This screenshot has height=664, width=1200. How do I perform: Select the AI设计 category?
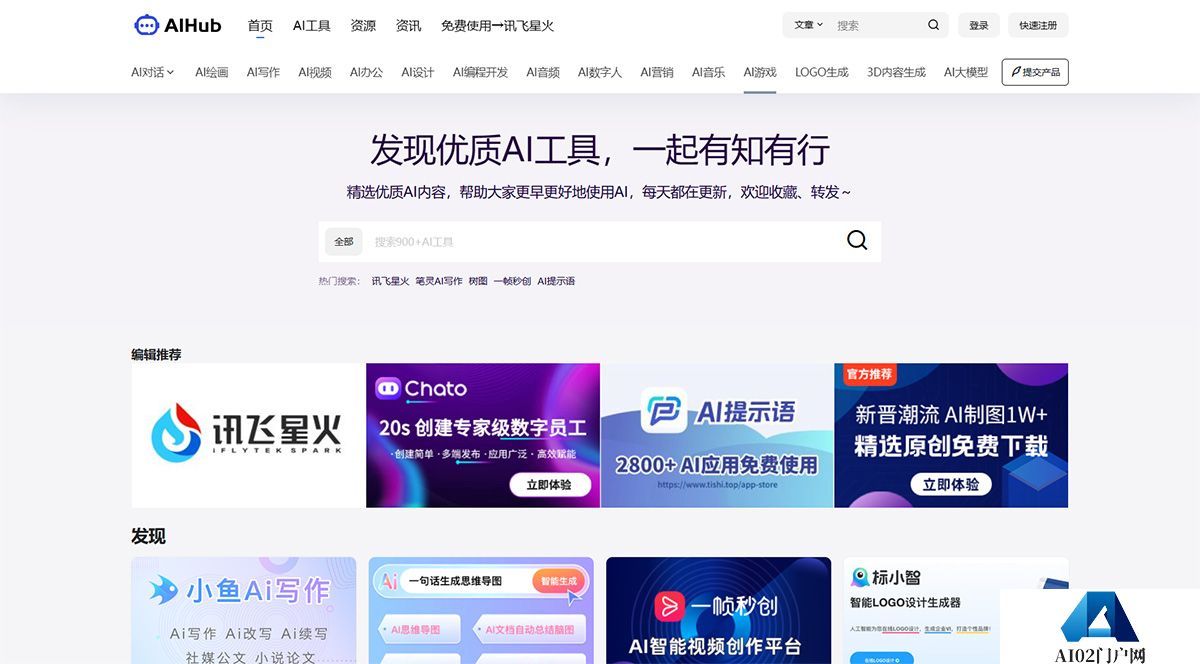[418, 72]
